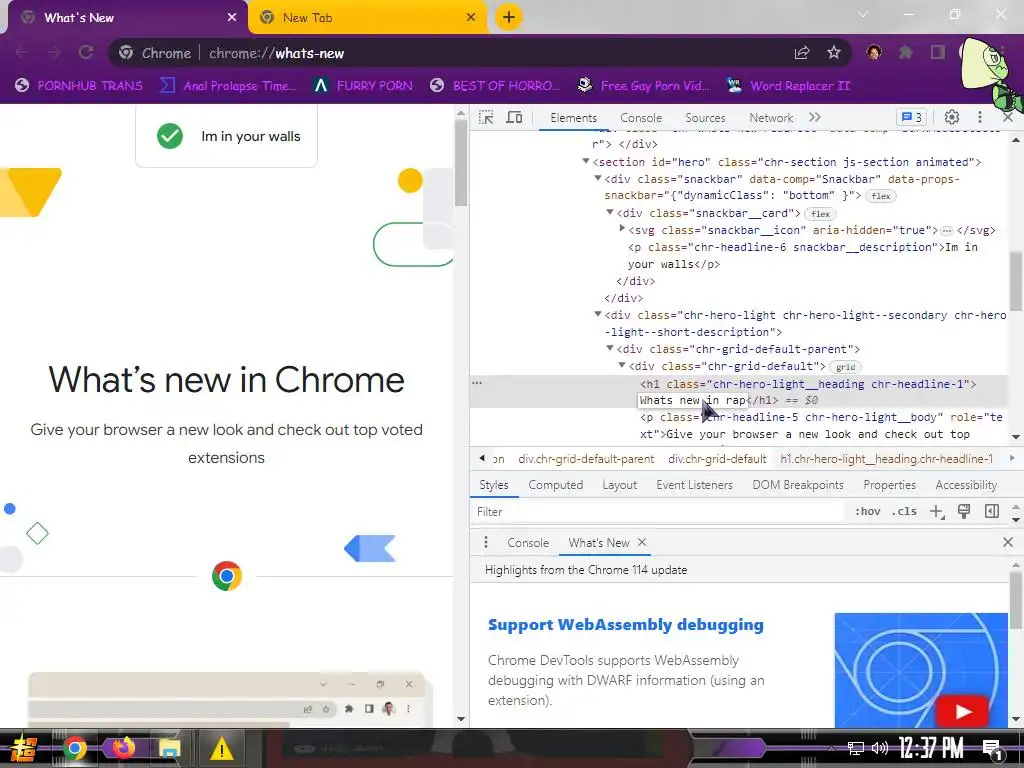Collapse the chr-grid-default-parent div node
Screen dimensions: 1024x768
[x=610, y=348]
